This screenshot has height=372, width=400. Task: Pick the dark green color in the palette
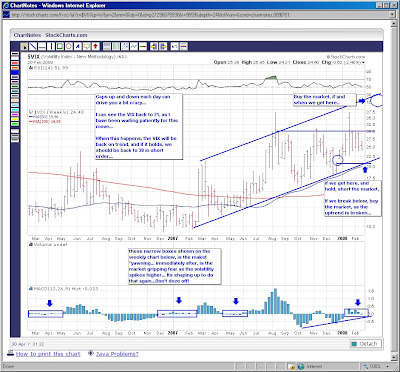click(15, 86)
